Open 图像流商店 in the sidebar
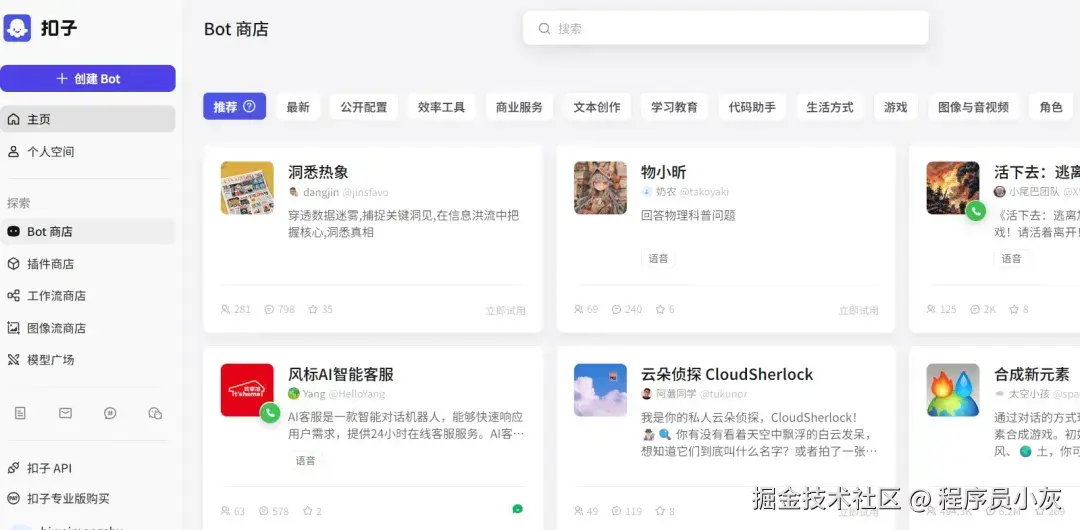The width and height of the screenshot is (1080, 530). pyautogui.click(x=87, y=328)
